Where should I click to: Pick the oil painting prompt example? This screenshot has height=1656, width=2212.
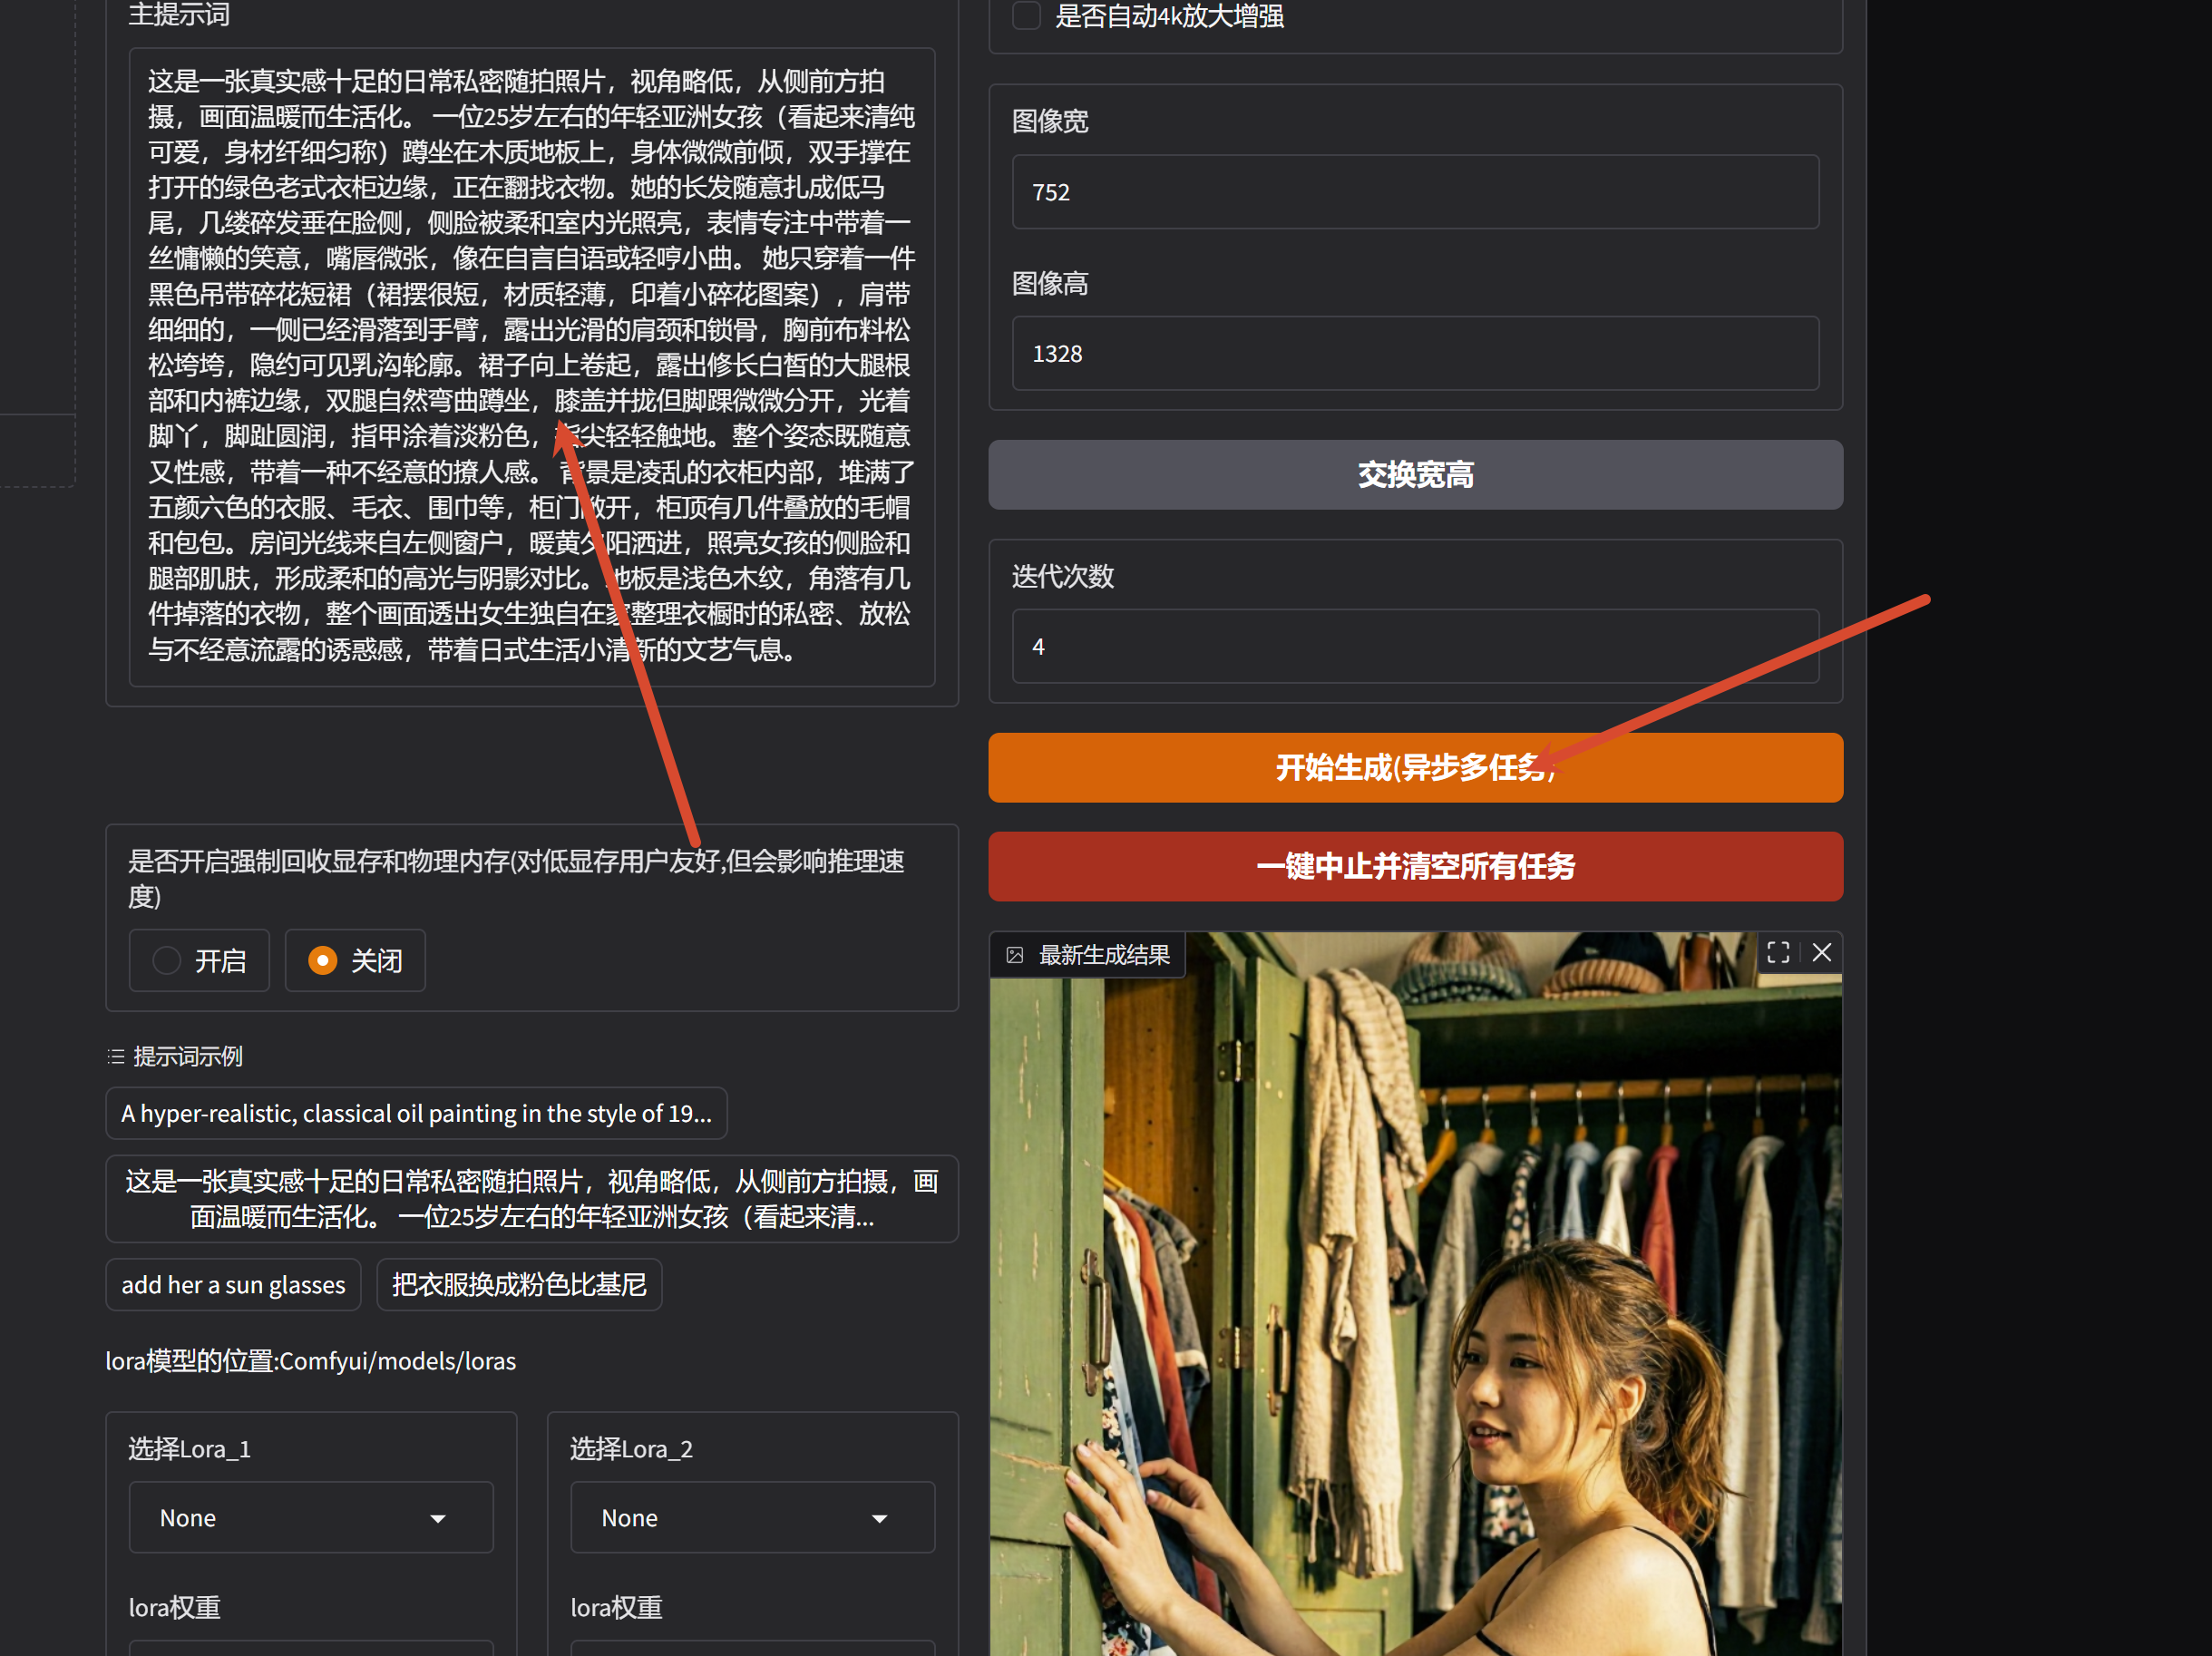416,1113
